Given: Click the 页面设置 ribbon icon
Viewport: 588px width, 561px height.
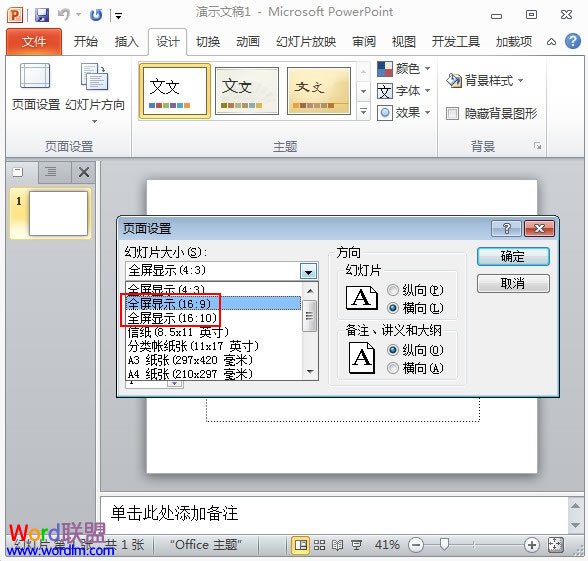Looking at the screenshot, I should coord(35,87).
